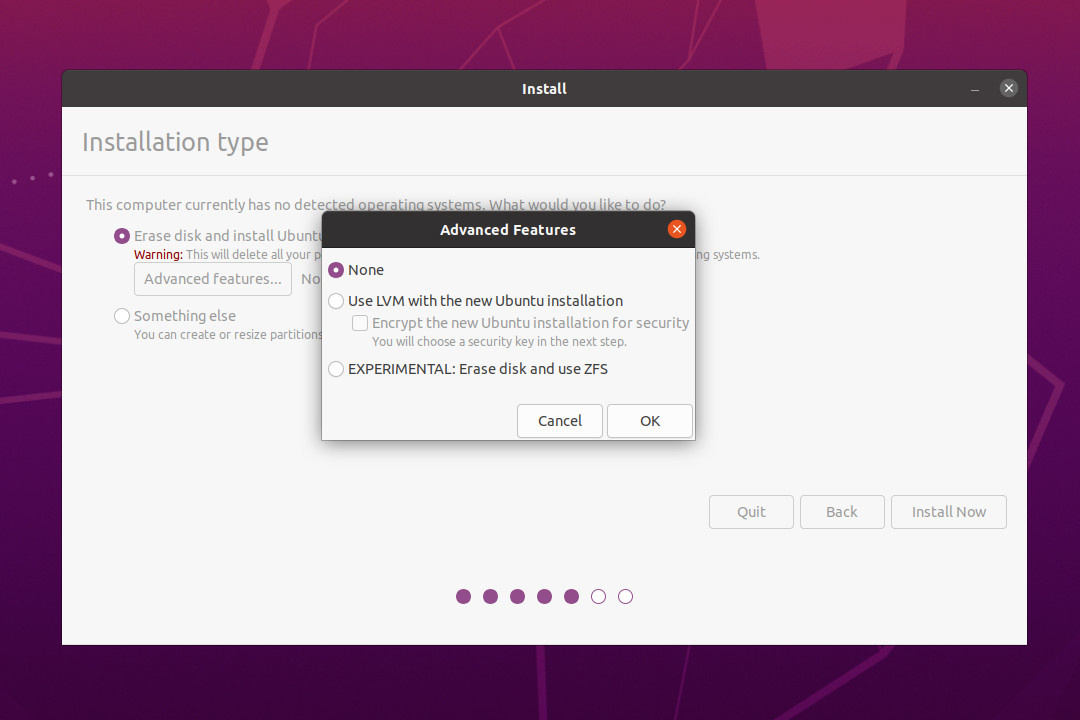This screenshot has height=720, width=1080.
Task: Click the Installation type heading
Action: click(175, 142)
